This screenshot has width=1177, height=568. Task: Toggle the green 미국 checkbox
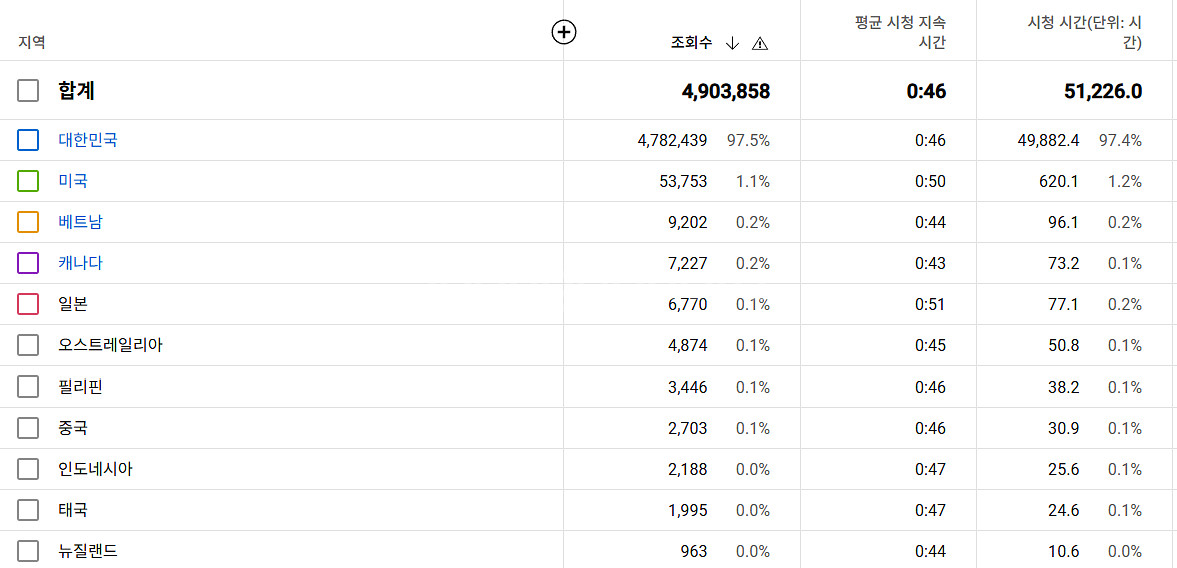point(28,181)
